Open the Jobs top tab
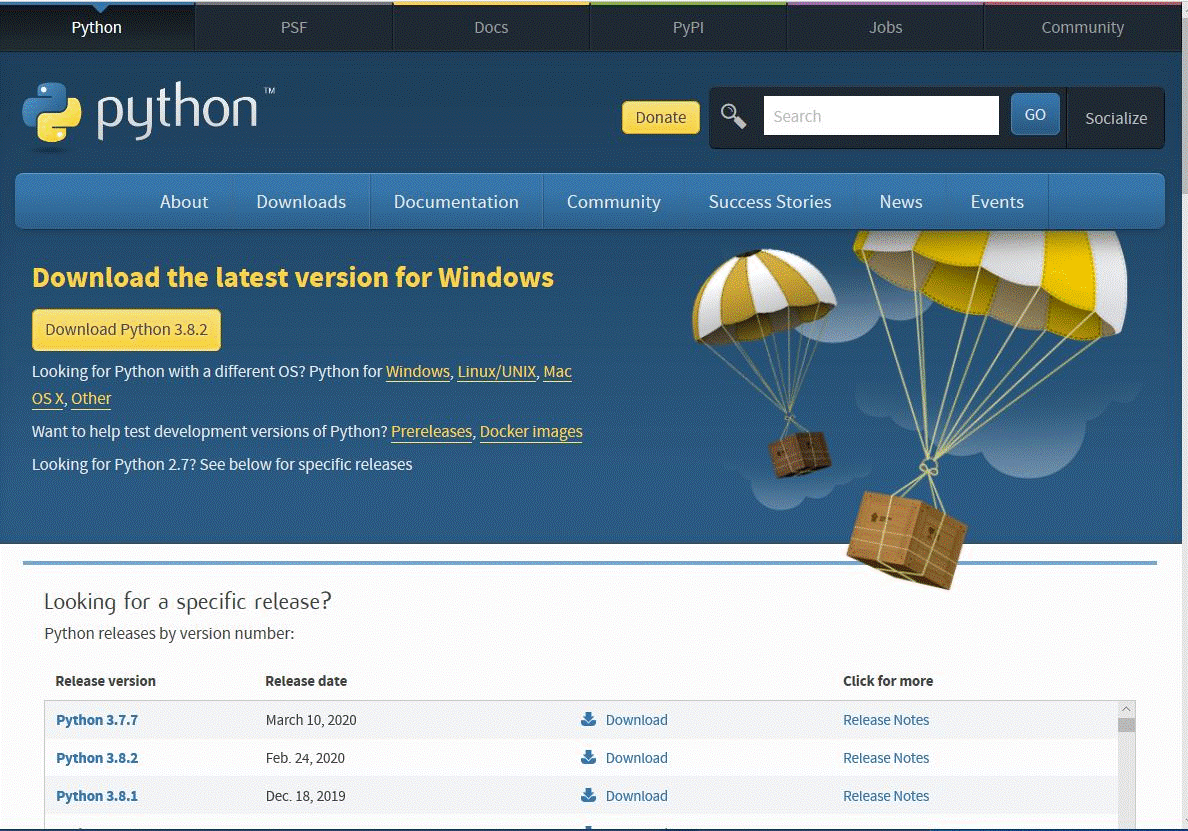The width and height of the screenshot is (1188, 831). click(885, 27)
